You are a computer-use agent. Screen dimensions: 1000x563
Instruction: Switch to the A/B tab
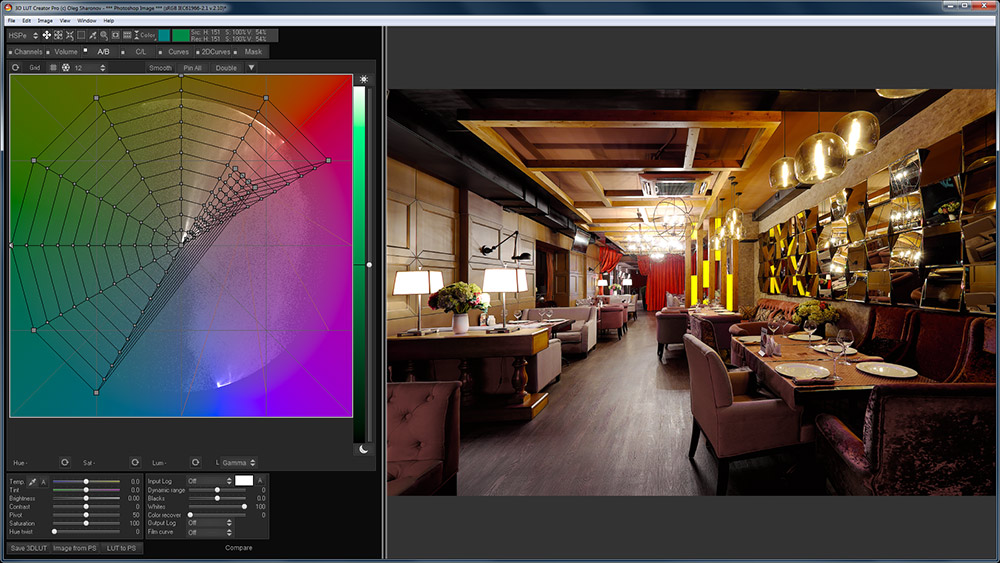(x=103, y=51)
